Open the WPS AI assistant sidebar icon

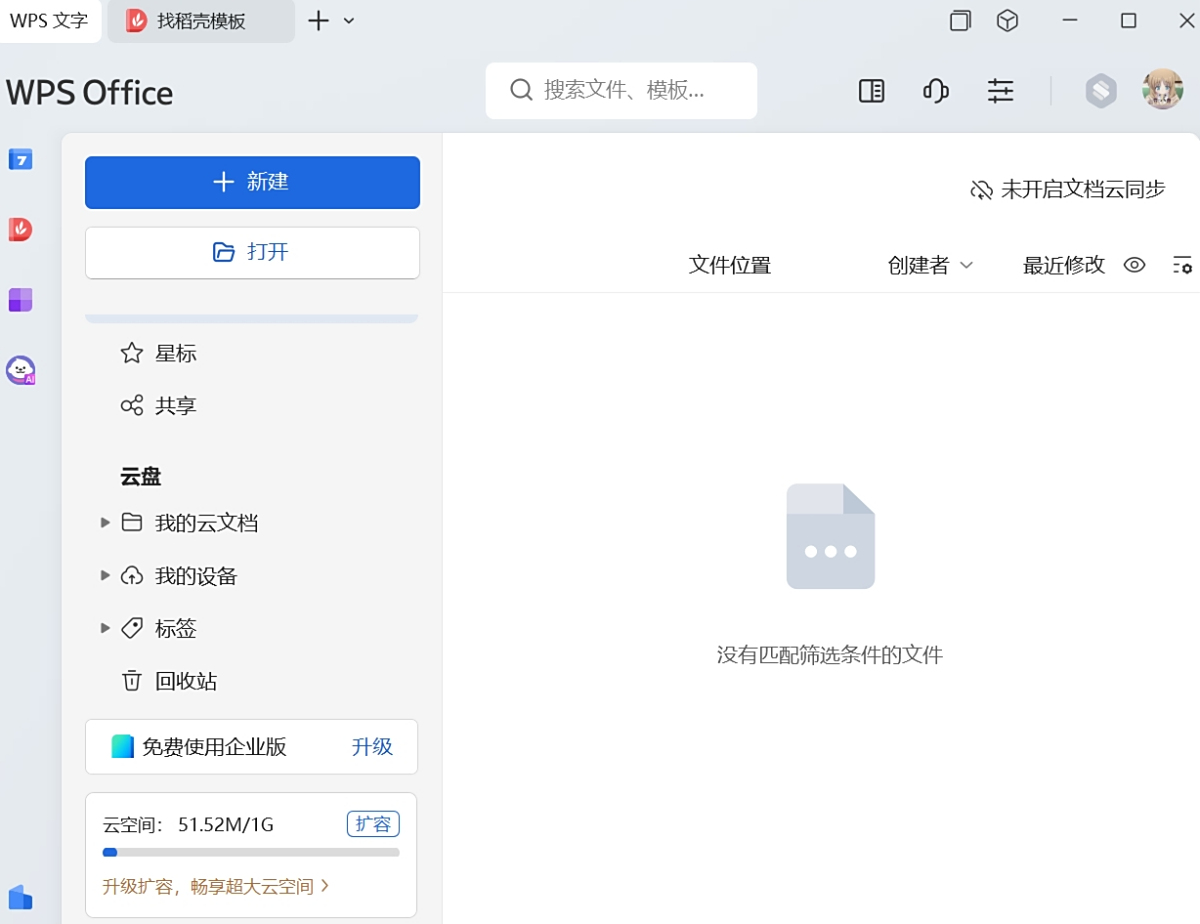click(x=21, y=370)
